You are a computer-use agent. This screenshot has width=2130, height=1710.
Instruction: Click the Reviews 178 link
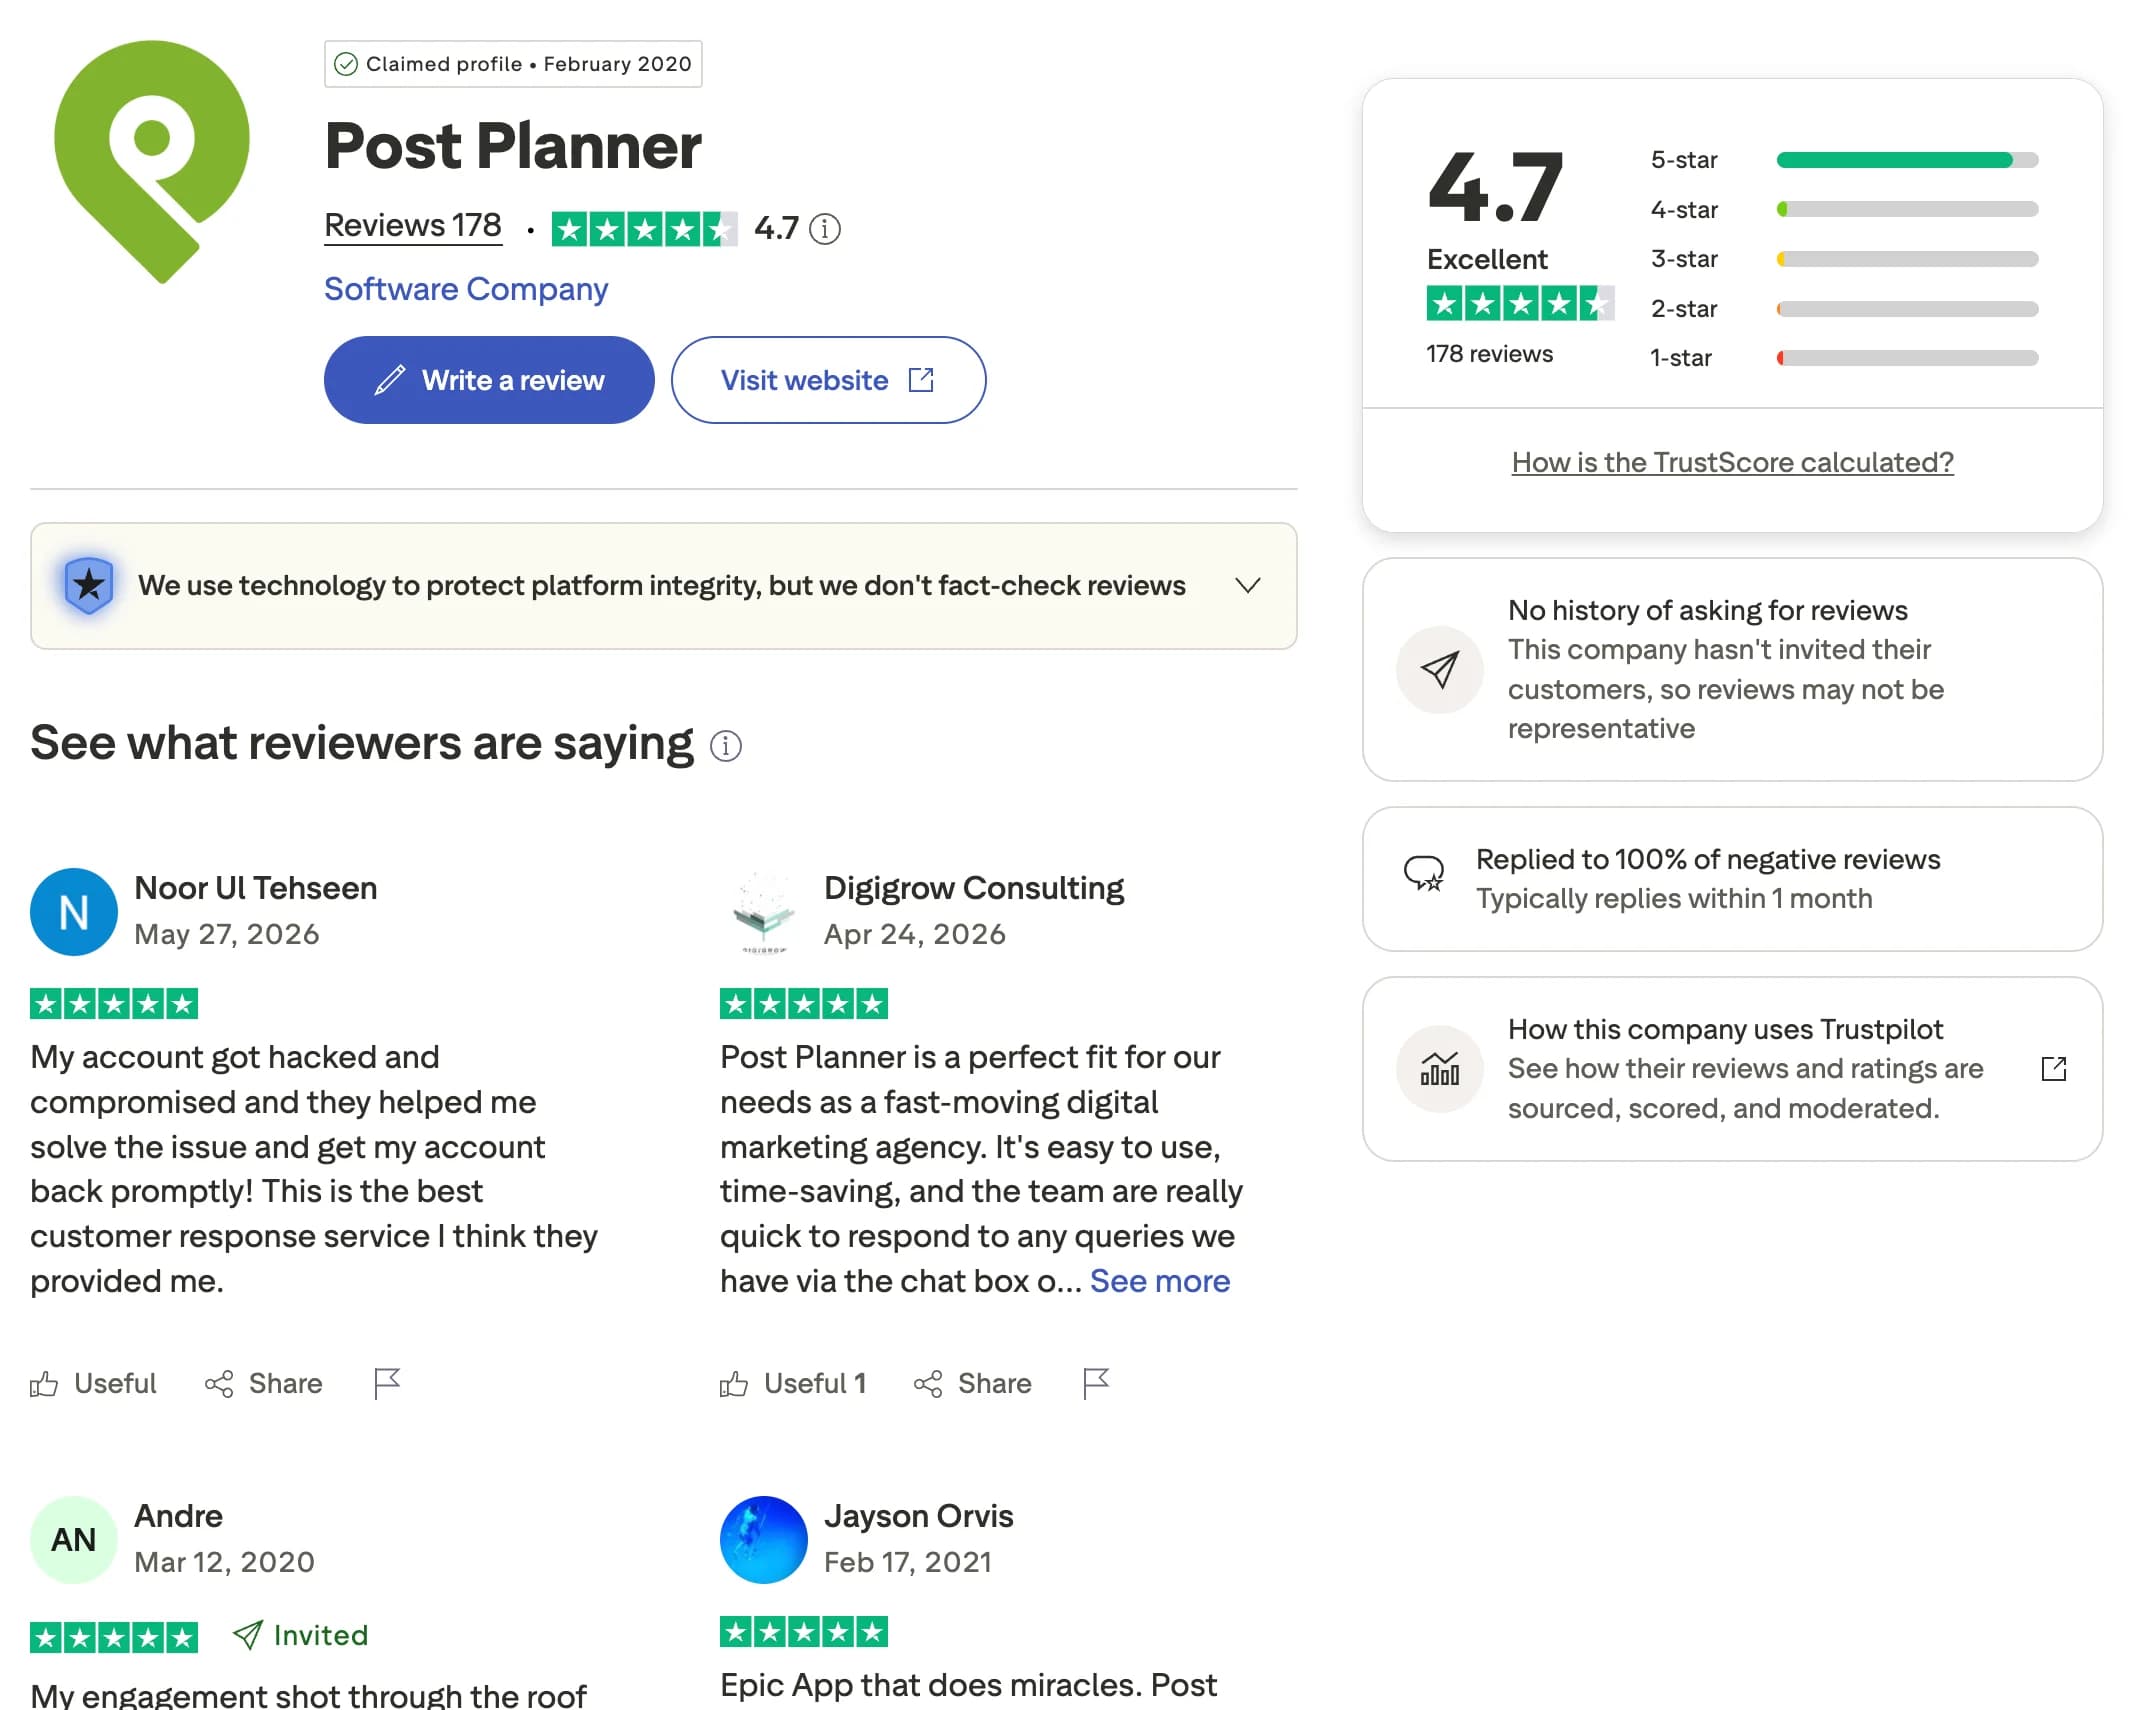point(412,226)
